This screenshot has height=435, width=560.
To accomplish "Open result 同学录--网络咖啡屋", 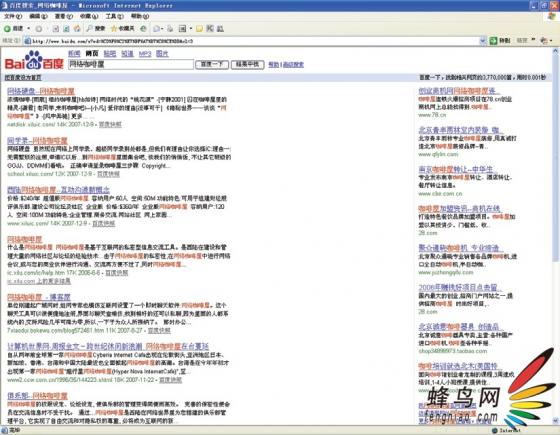I will point(37,141).
